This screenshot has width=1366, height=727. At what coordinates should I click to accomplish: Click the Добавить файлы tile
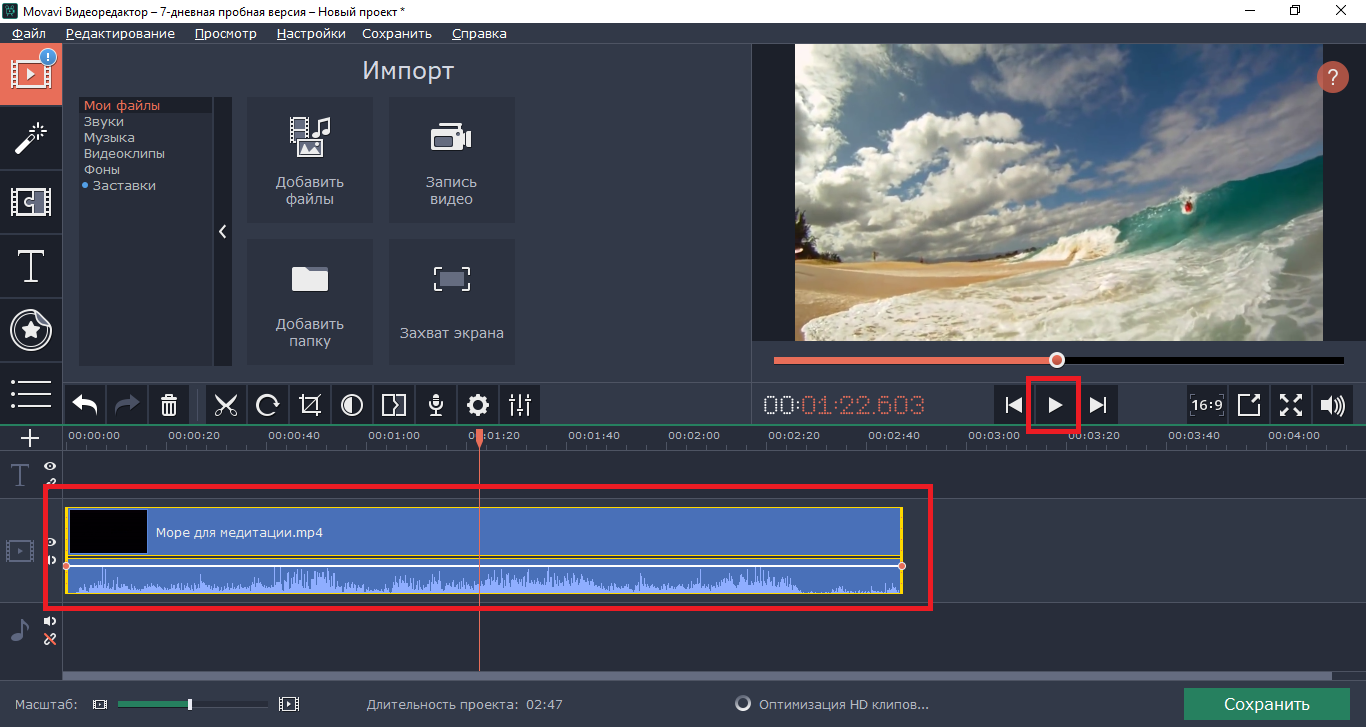(310, 160)
